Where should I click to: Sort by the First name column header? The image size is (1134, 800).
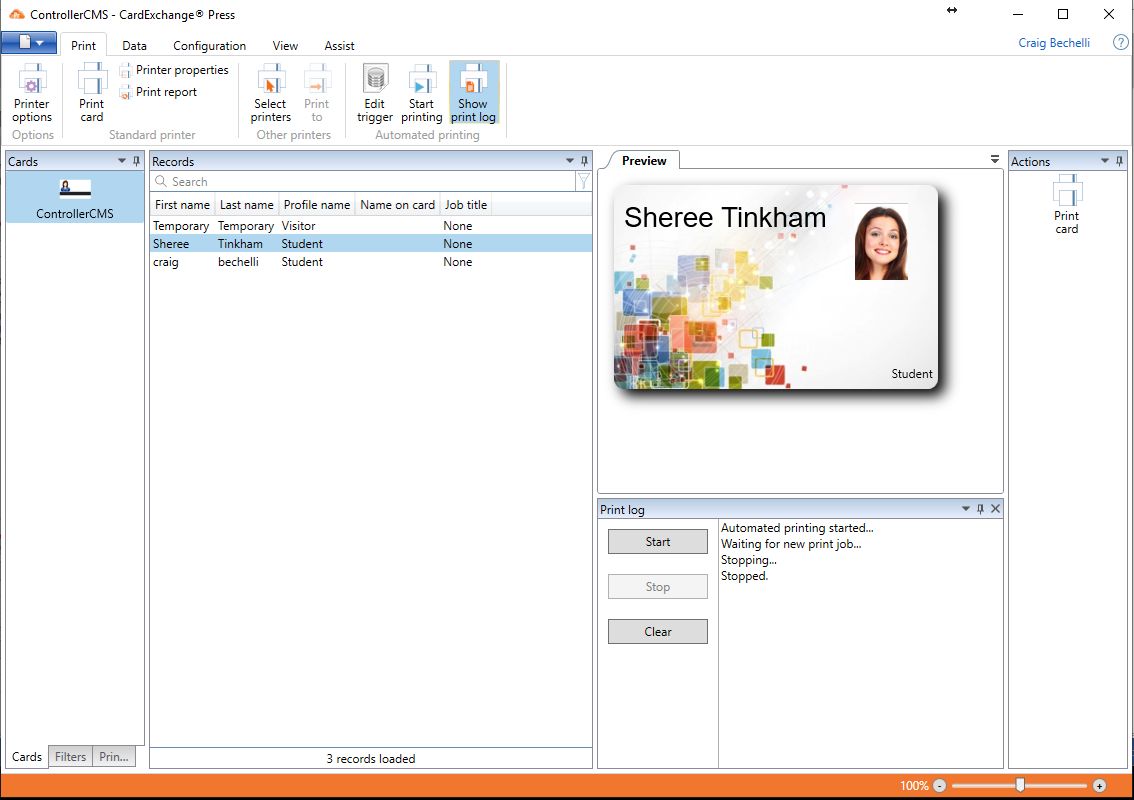pyautogui.click(x=182, y=205)
